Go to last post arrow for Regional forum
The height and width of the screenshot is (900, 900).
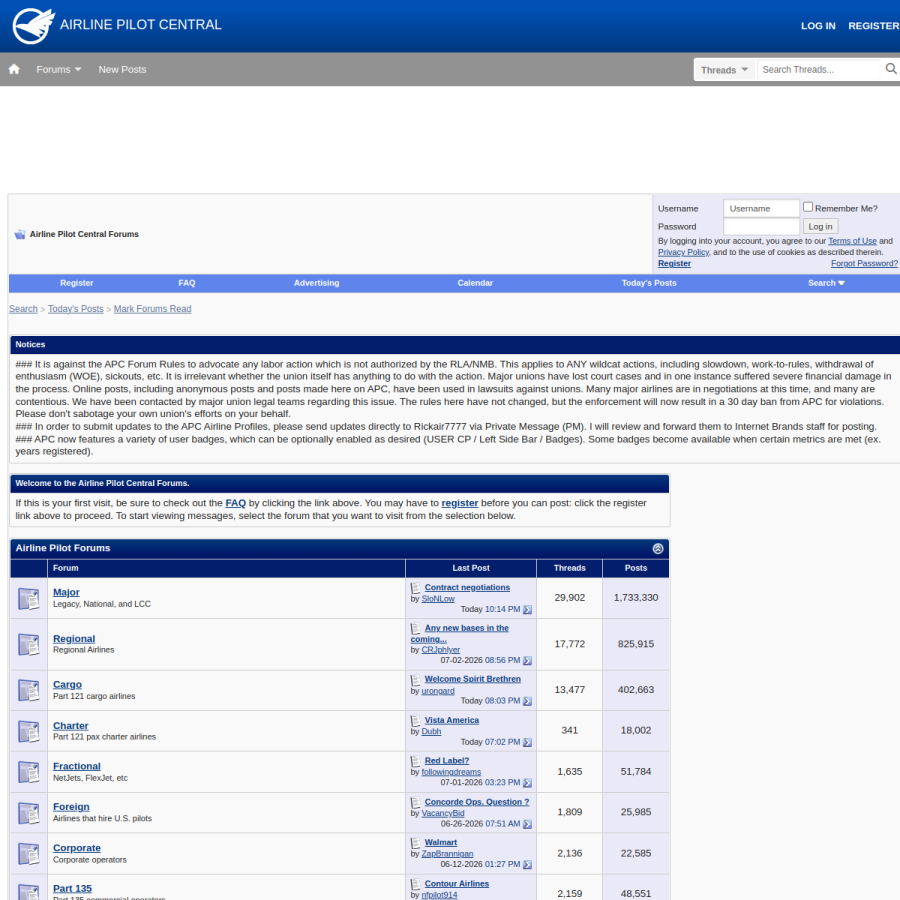coord(527,661)
